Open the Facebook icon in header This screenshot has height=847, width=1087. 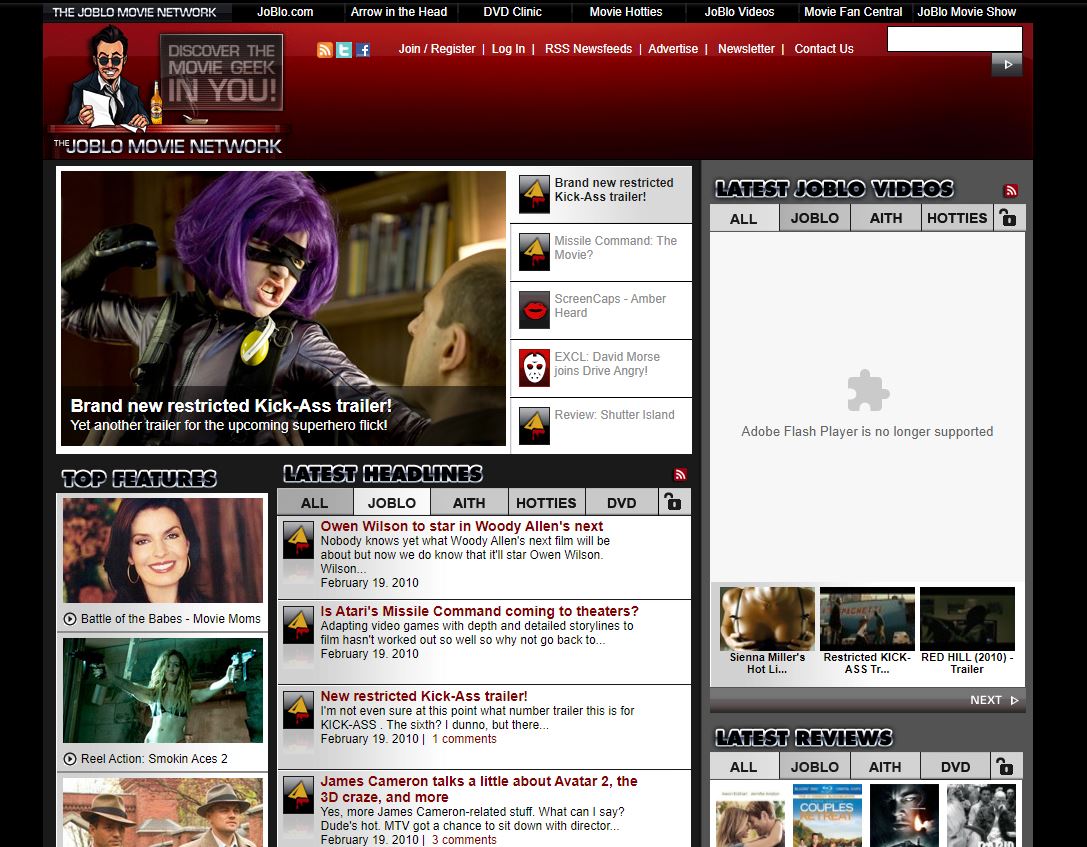(x=363, y=50)
